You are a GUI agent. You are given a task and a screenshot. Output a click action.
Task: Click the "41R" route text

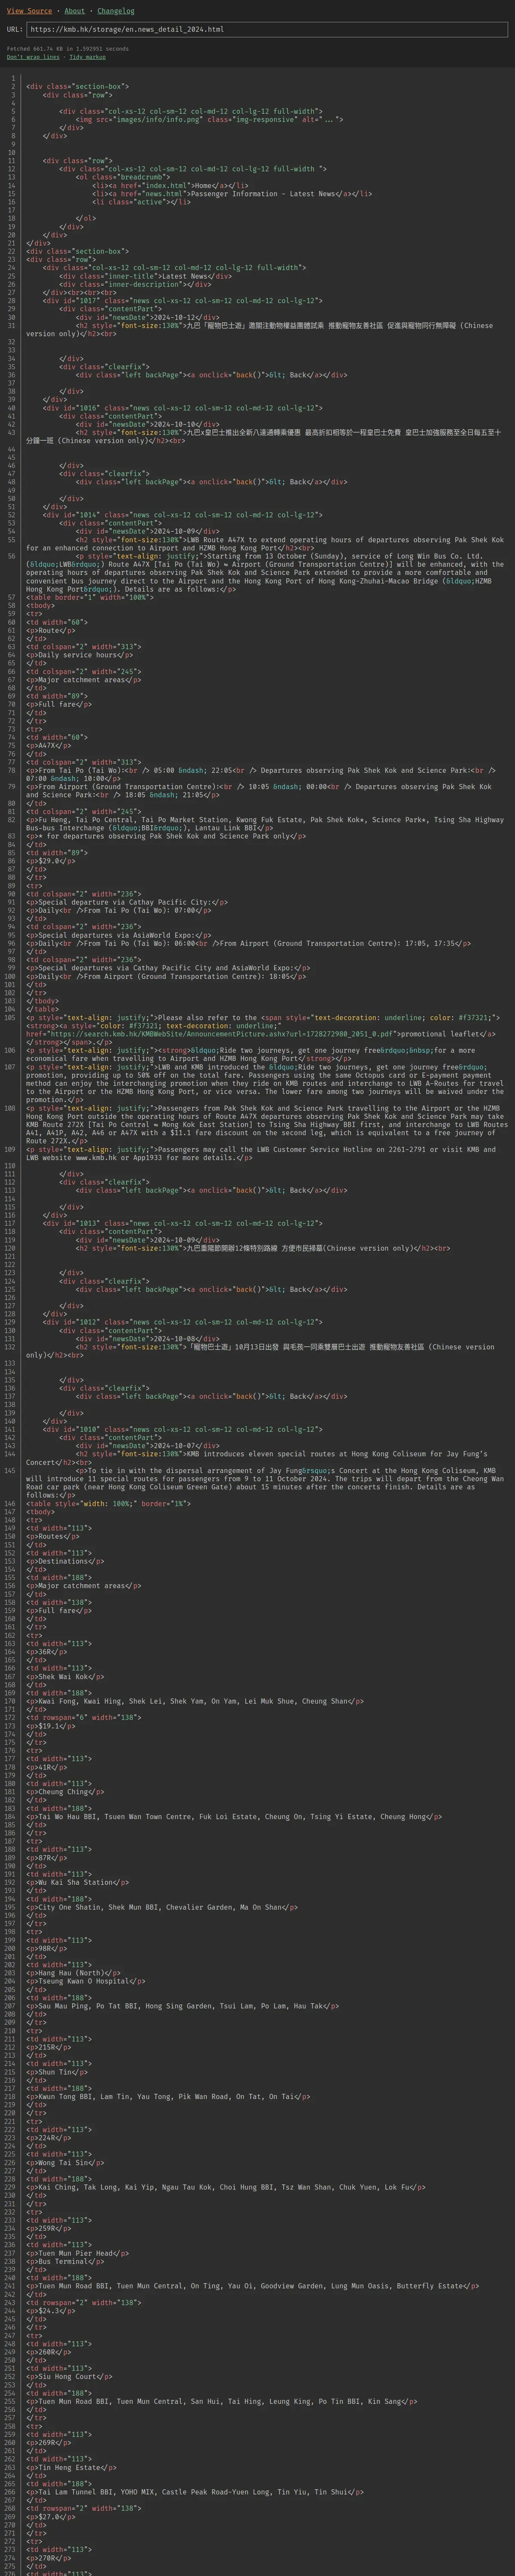[x=44, y=1767]
